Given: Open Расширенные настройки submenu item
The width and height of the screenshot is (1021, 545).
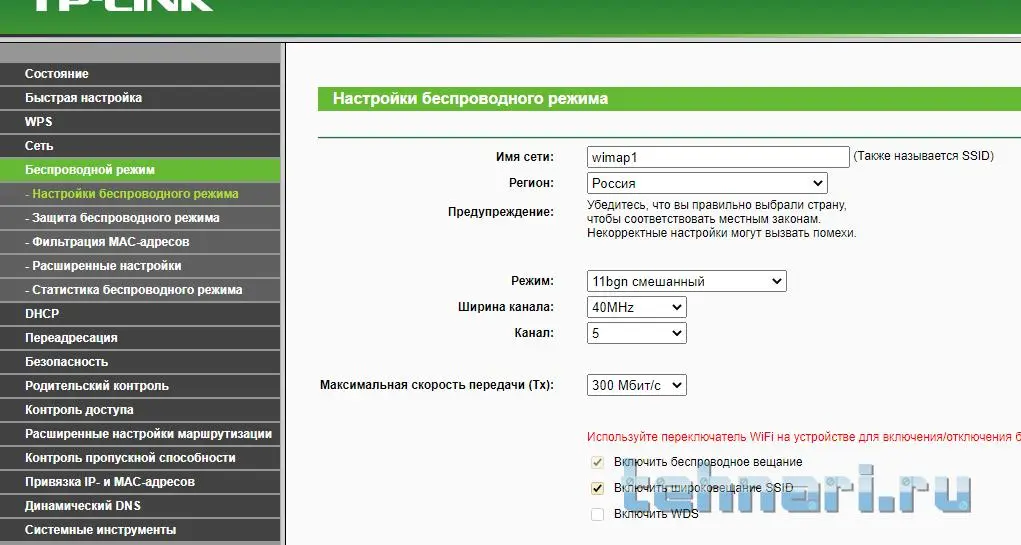Looking at the screenshot, I should 140,266.
